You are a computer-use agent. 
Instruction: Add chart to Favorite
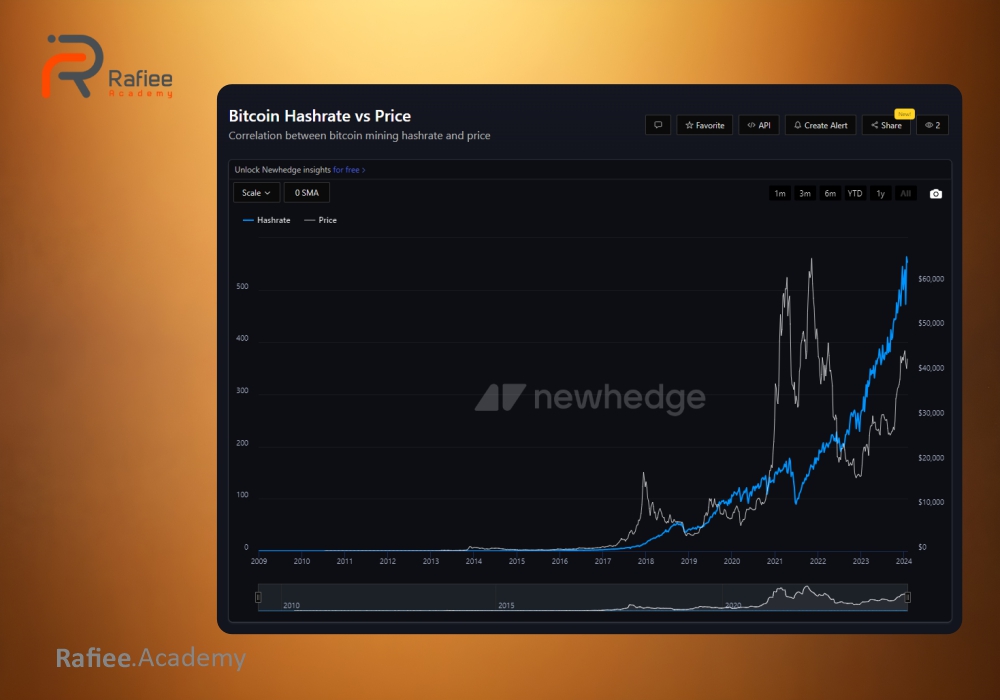[705, 125]
